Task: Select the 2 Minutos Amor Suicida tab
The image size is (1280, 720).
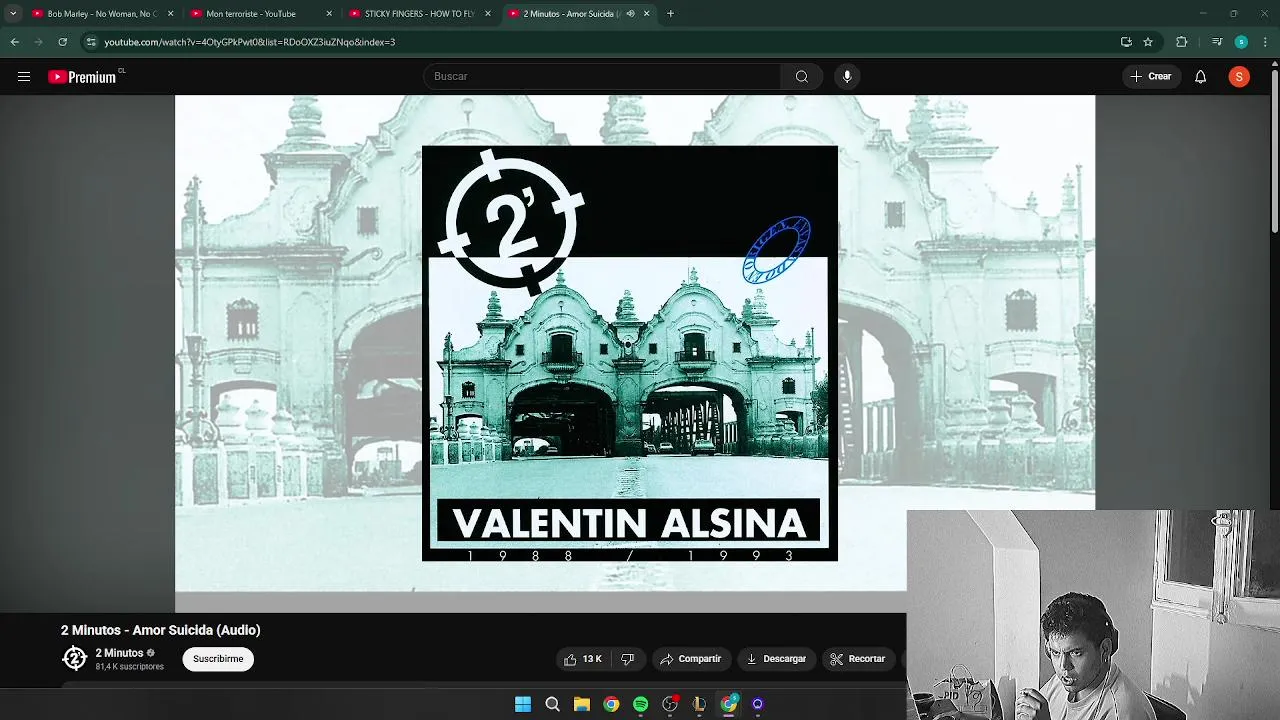Action: click(570, 14)
